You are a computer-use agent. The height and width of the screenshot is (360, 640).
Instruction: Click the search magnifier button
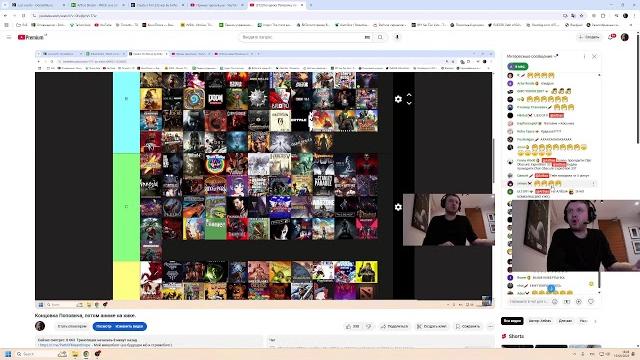pos(380,37)
